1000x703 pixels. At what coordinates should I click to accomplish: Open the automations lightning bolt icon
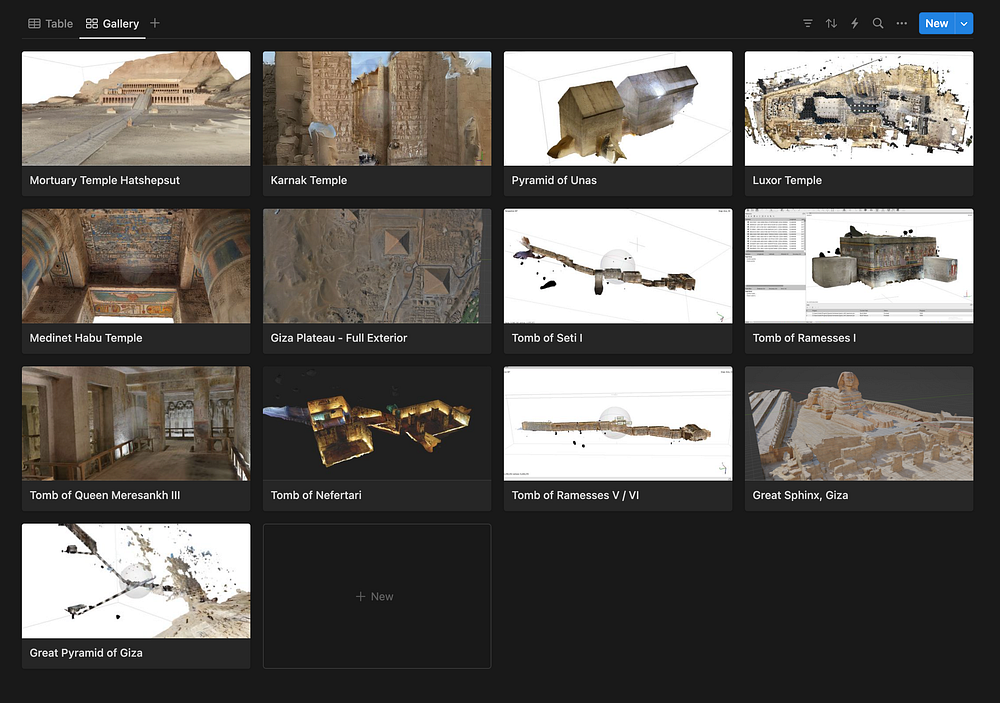tap(855, 24)
